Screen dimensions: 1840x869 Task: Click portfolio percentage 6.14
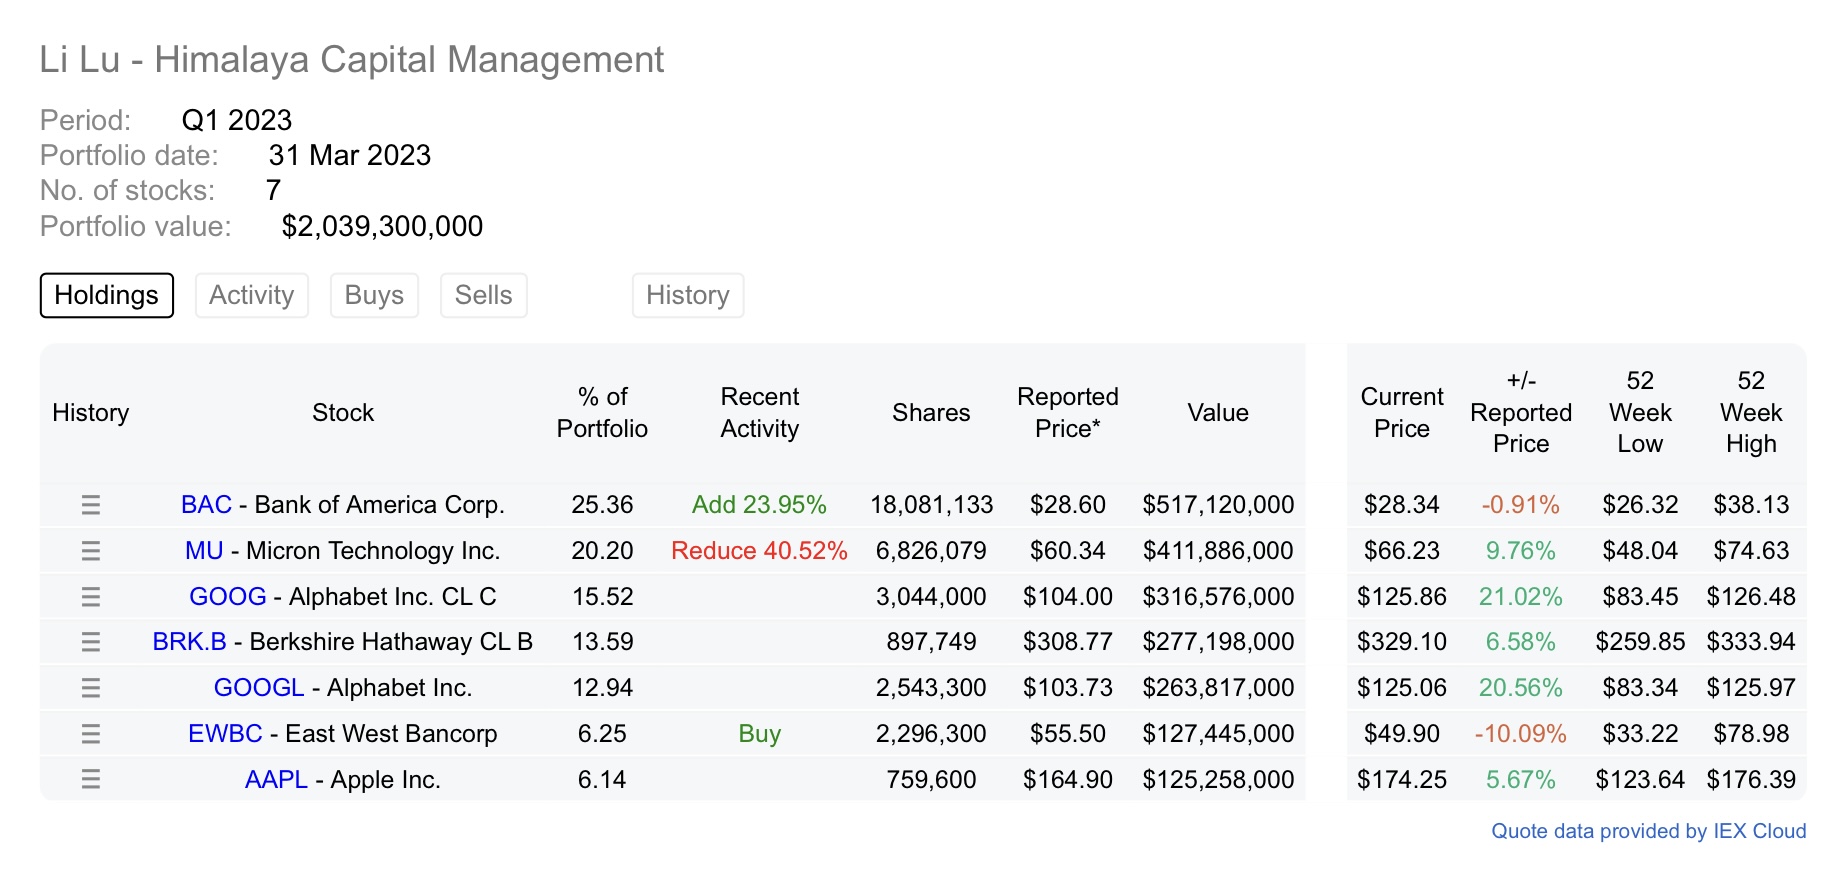pyautogui.click(x=602, y=780)
